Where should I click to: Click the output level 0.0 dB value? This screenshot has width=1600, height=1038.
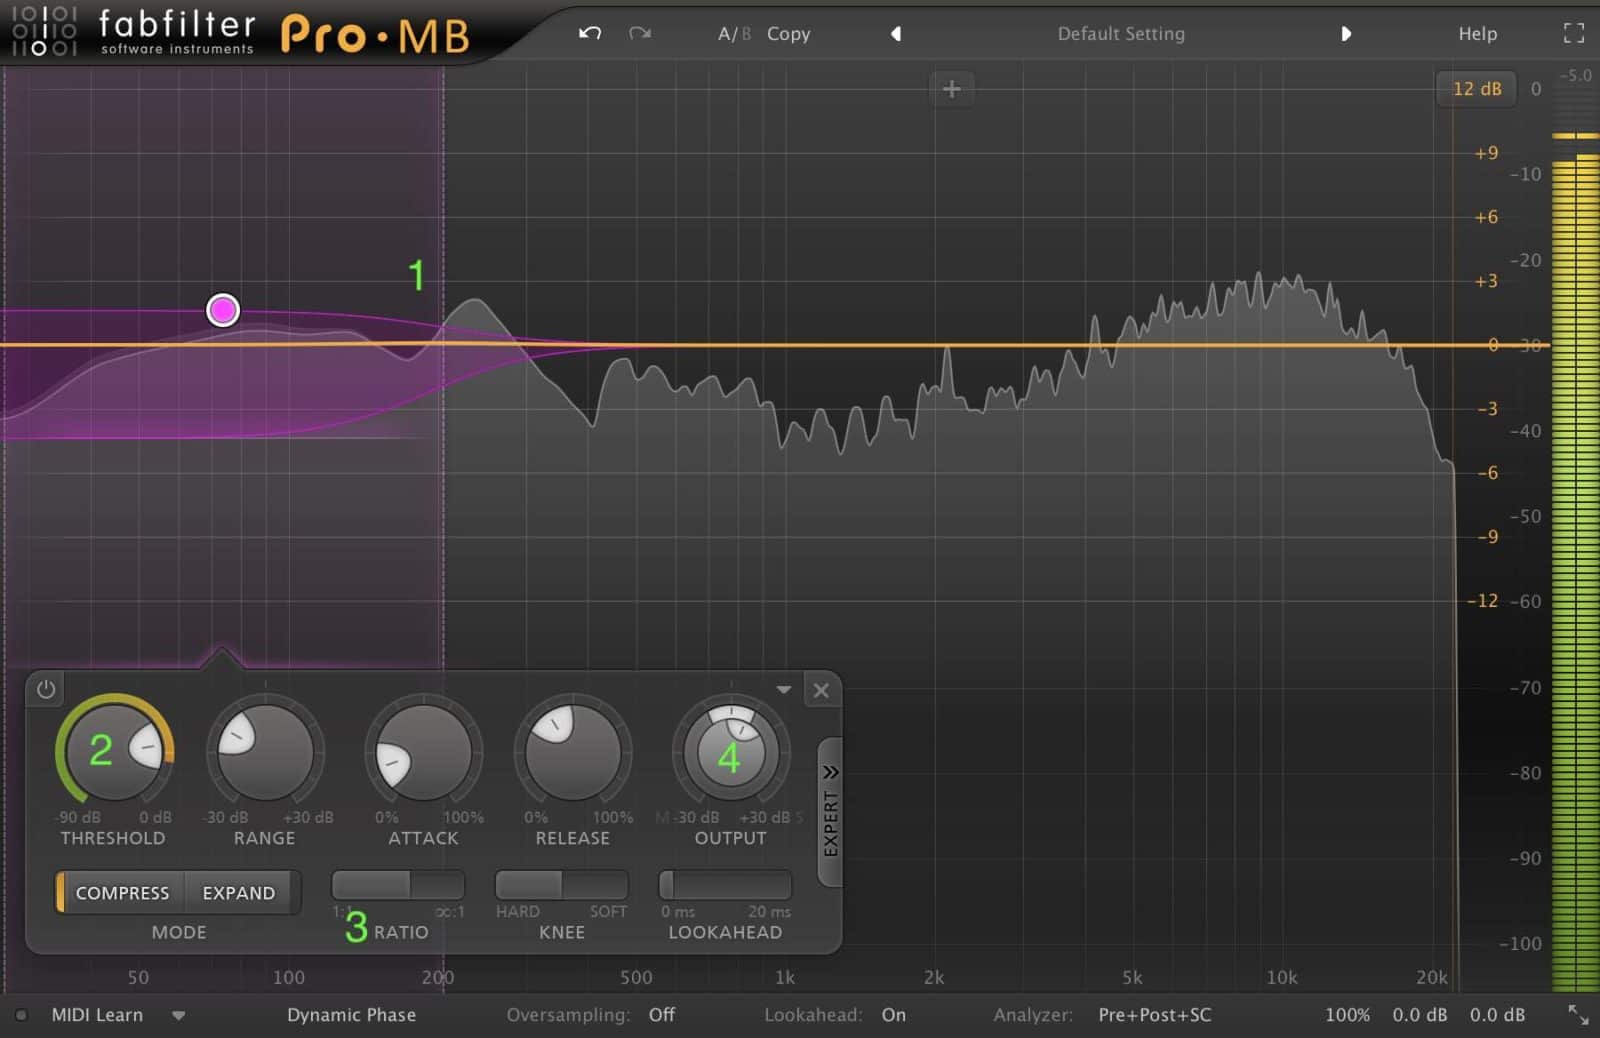[1497, 1014]
